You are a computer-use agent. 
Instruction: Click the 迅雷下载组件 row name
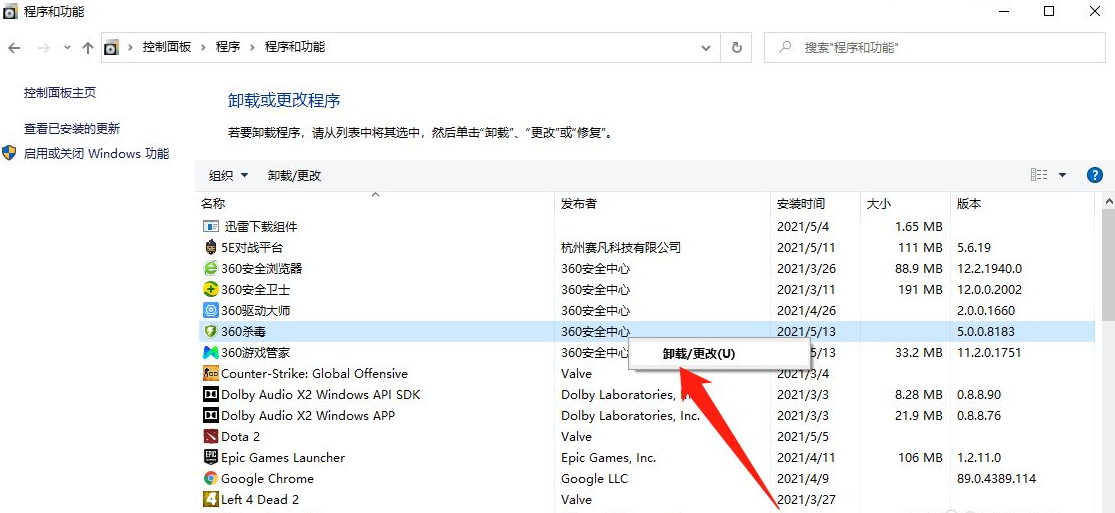point(261,226)
